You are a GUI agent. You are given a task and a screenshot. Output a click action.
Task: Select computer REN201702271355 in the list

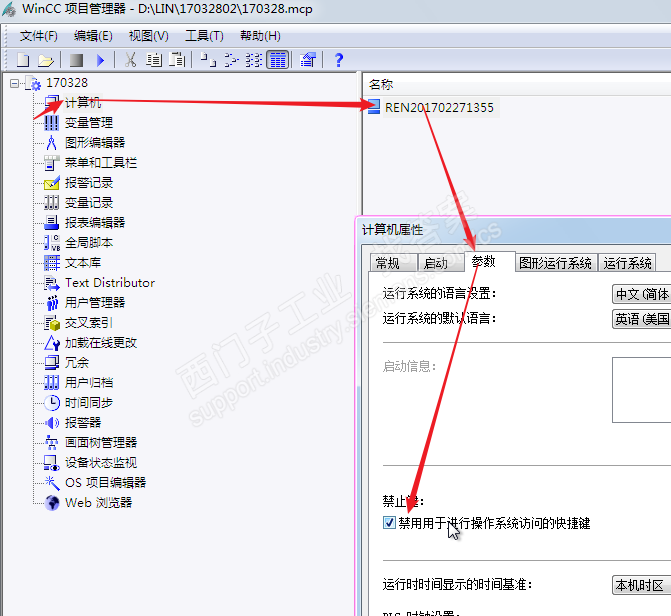tap(439, 107)
